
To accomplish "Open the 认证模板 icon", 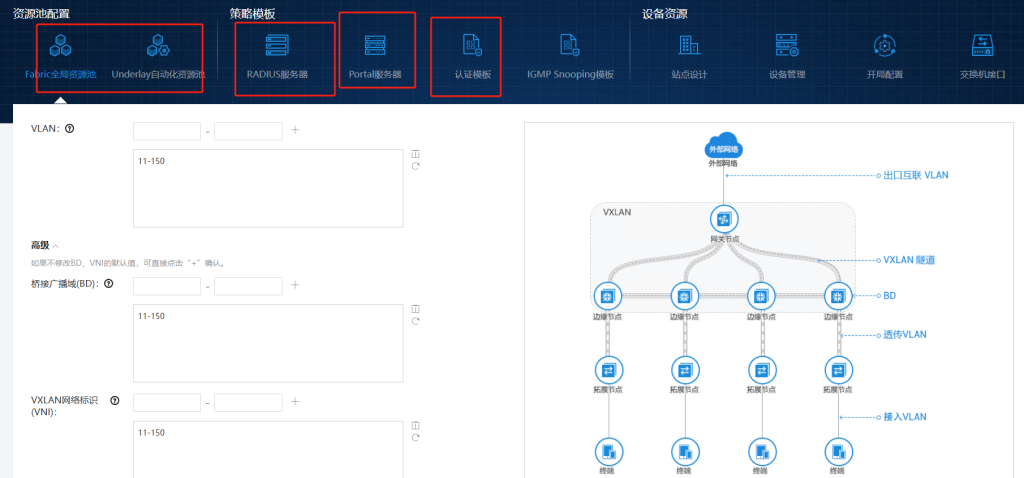I will [x=472, y=46].
